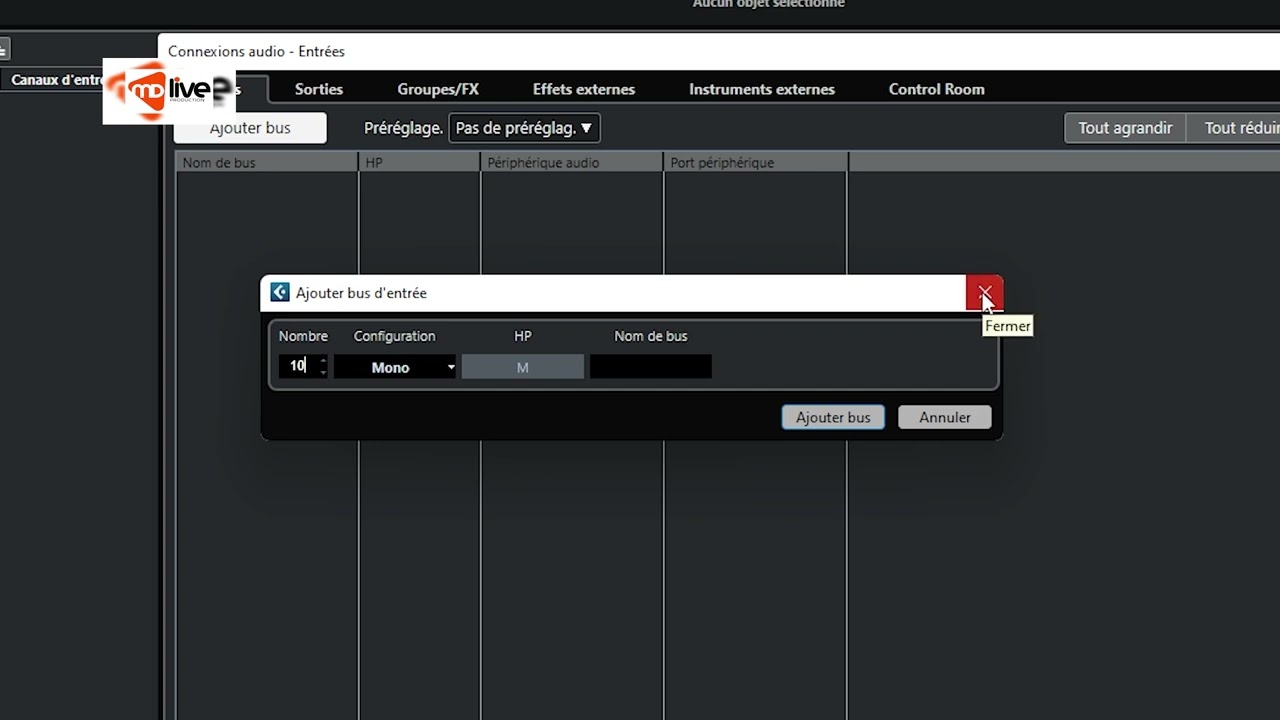Open the Instruments externes tab
The width and height of the screenshot is (1280, 720).
pyautogui.click(x=762, y=89)
